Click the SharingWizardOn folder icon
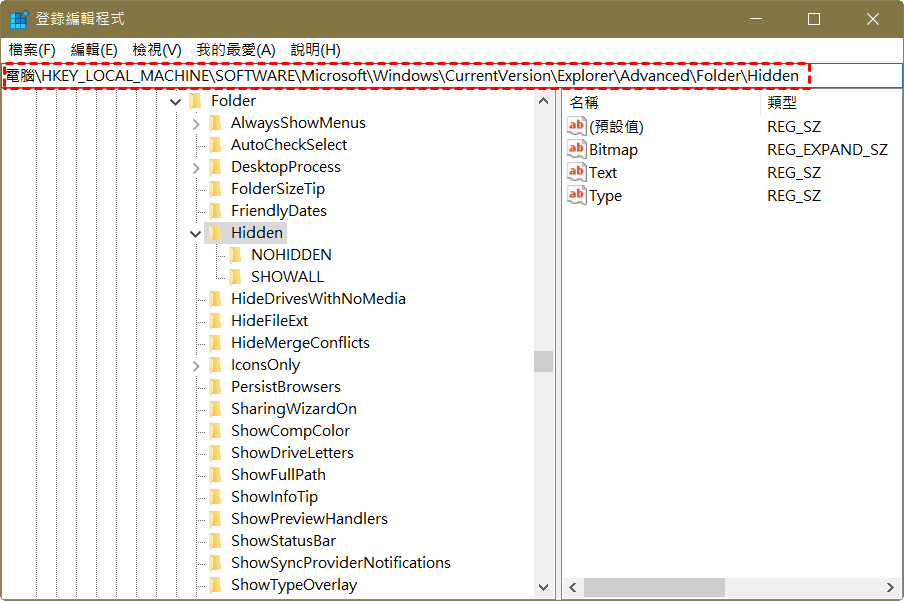Viewport: 904px width, 601px height. [216, 409]
